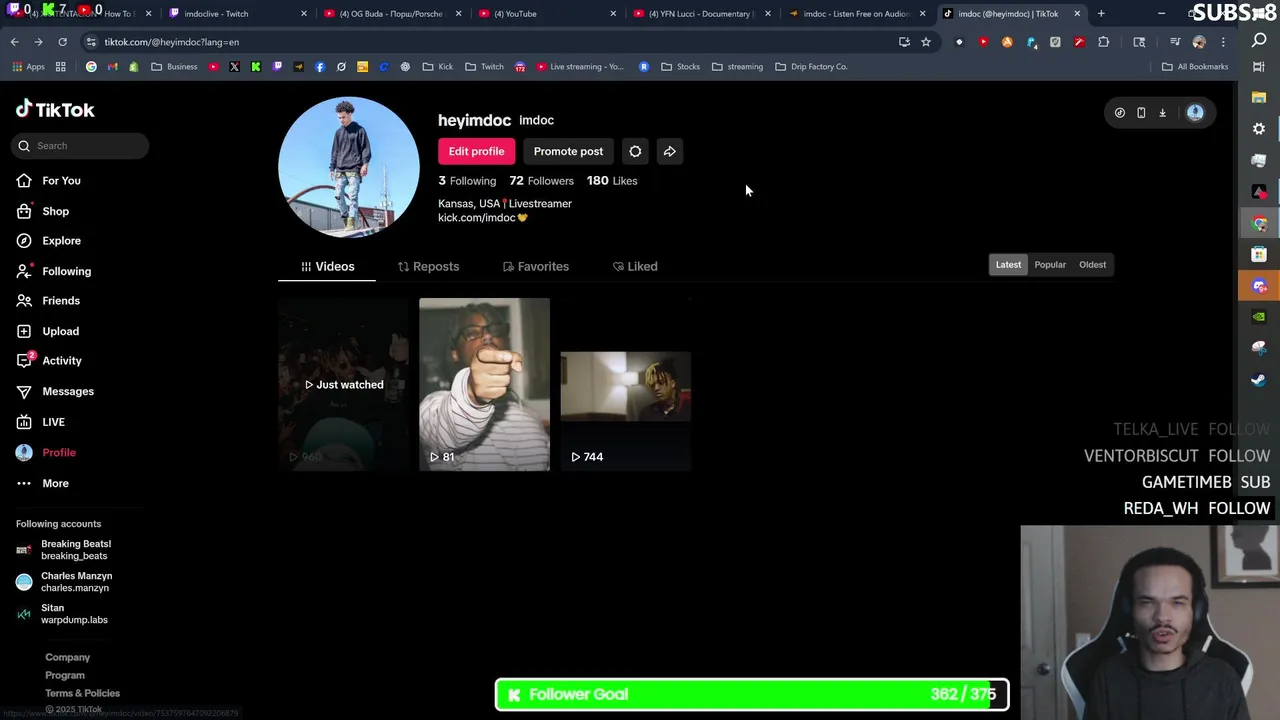Open Chrome three-dot menu

point(1223,42)
